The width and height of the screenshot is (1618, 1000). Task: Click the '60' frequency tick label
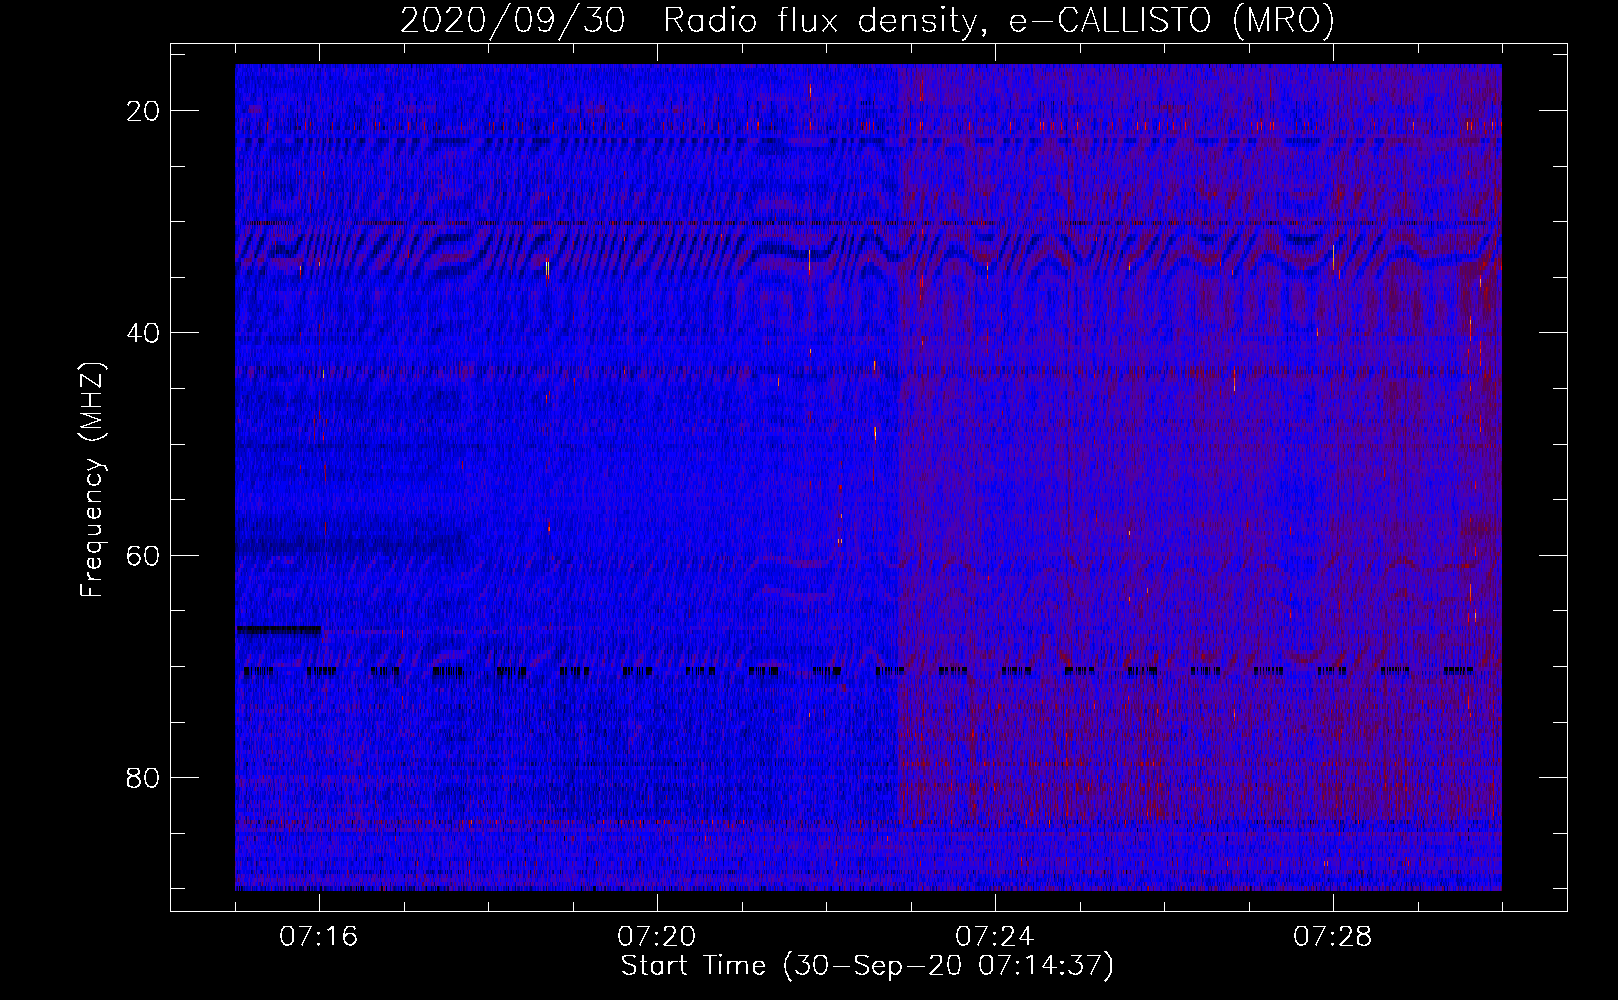144,555
